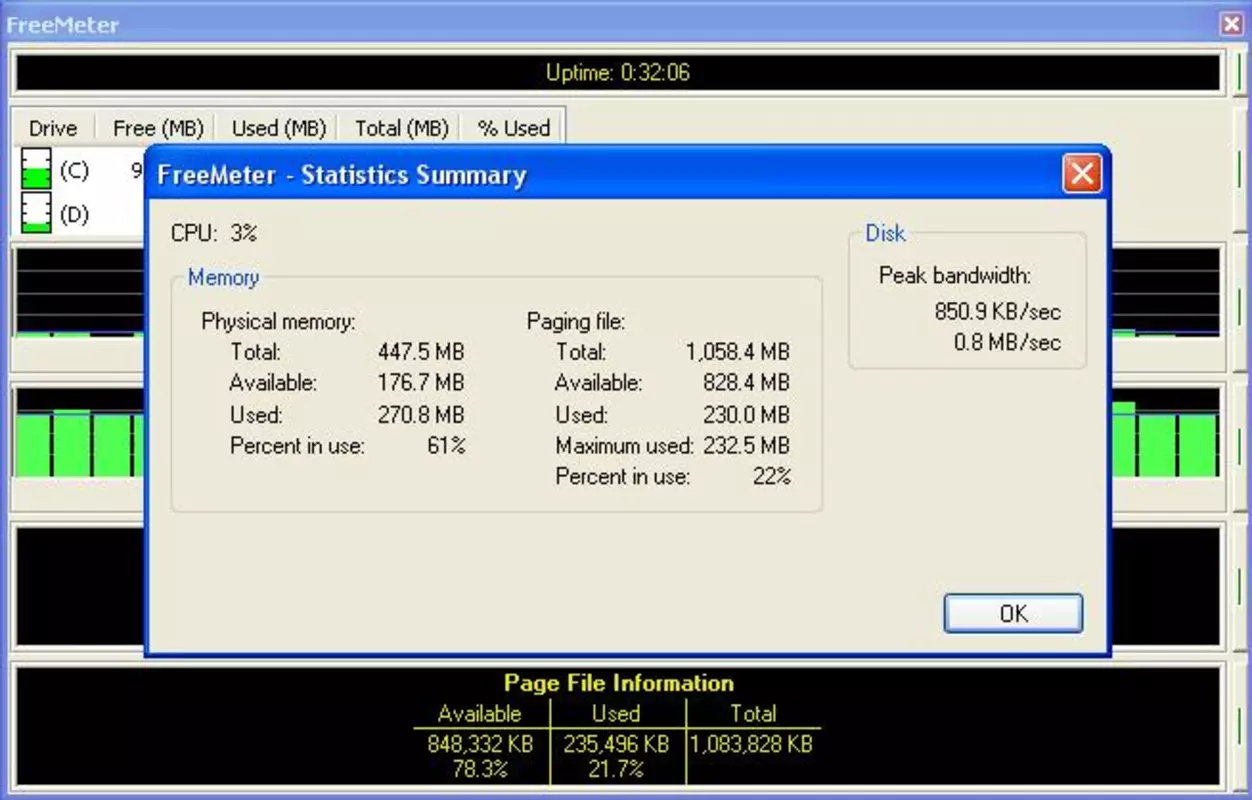Click paging file 22% in use
Image resolution: width=1252 pixels, height=800 pixels.
pos(771,477)
